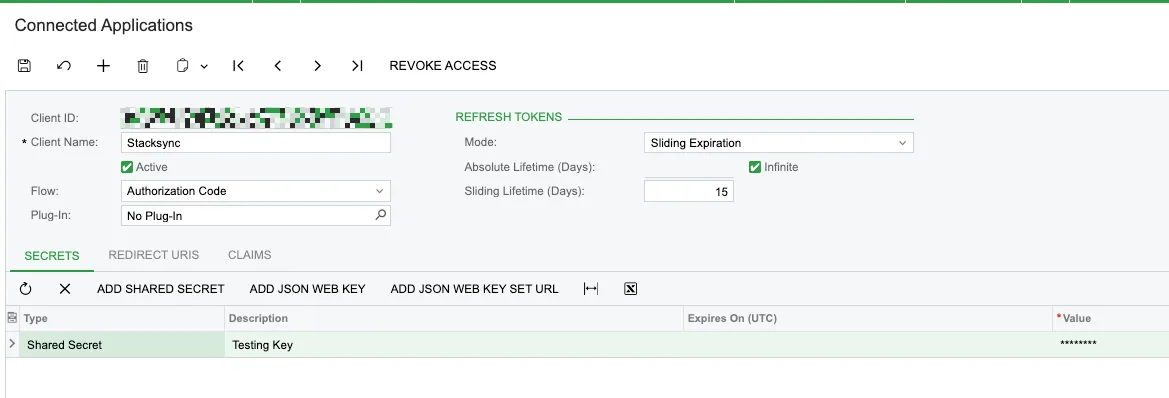Click into the Client Name field

(256, 142)
